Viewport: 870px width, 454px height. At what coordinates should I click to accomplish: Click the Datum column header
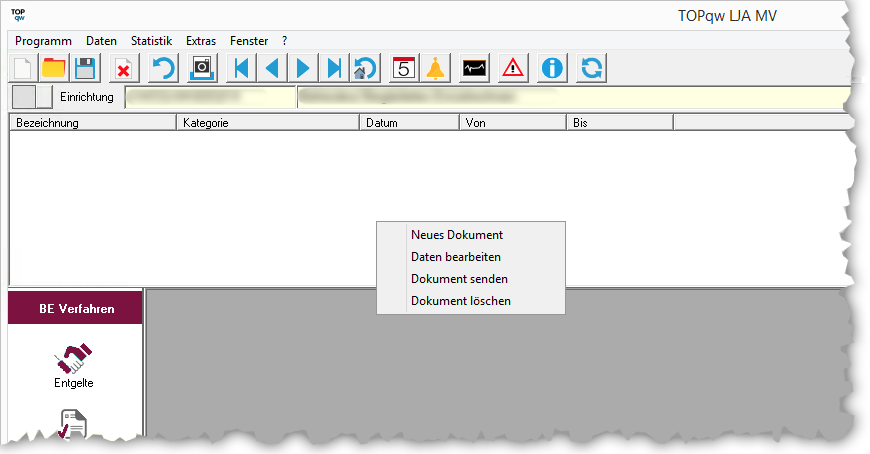(408, 123)
